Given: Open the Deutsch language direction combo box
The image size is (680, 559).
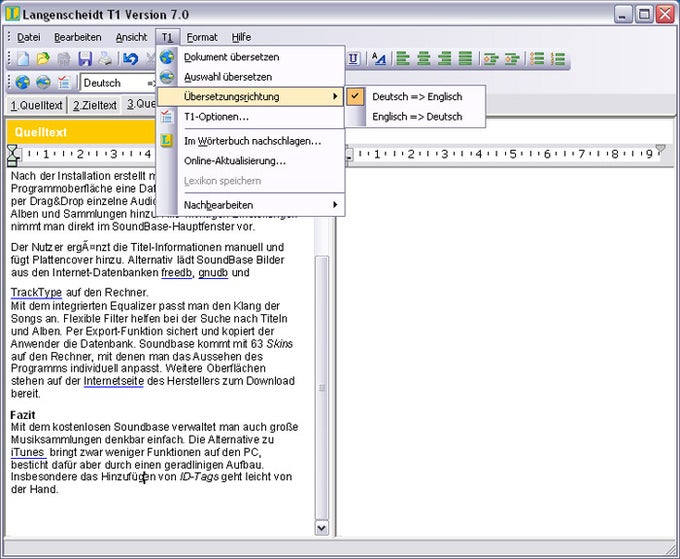Looking at the screenshot, I should pos(118,82).
